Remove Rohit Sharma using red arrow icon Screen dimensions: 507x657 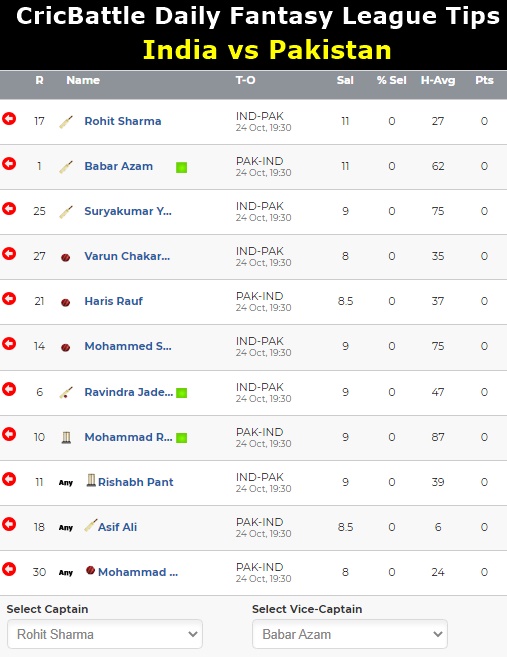[x=9, y=119]
